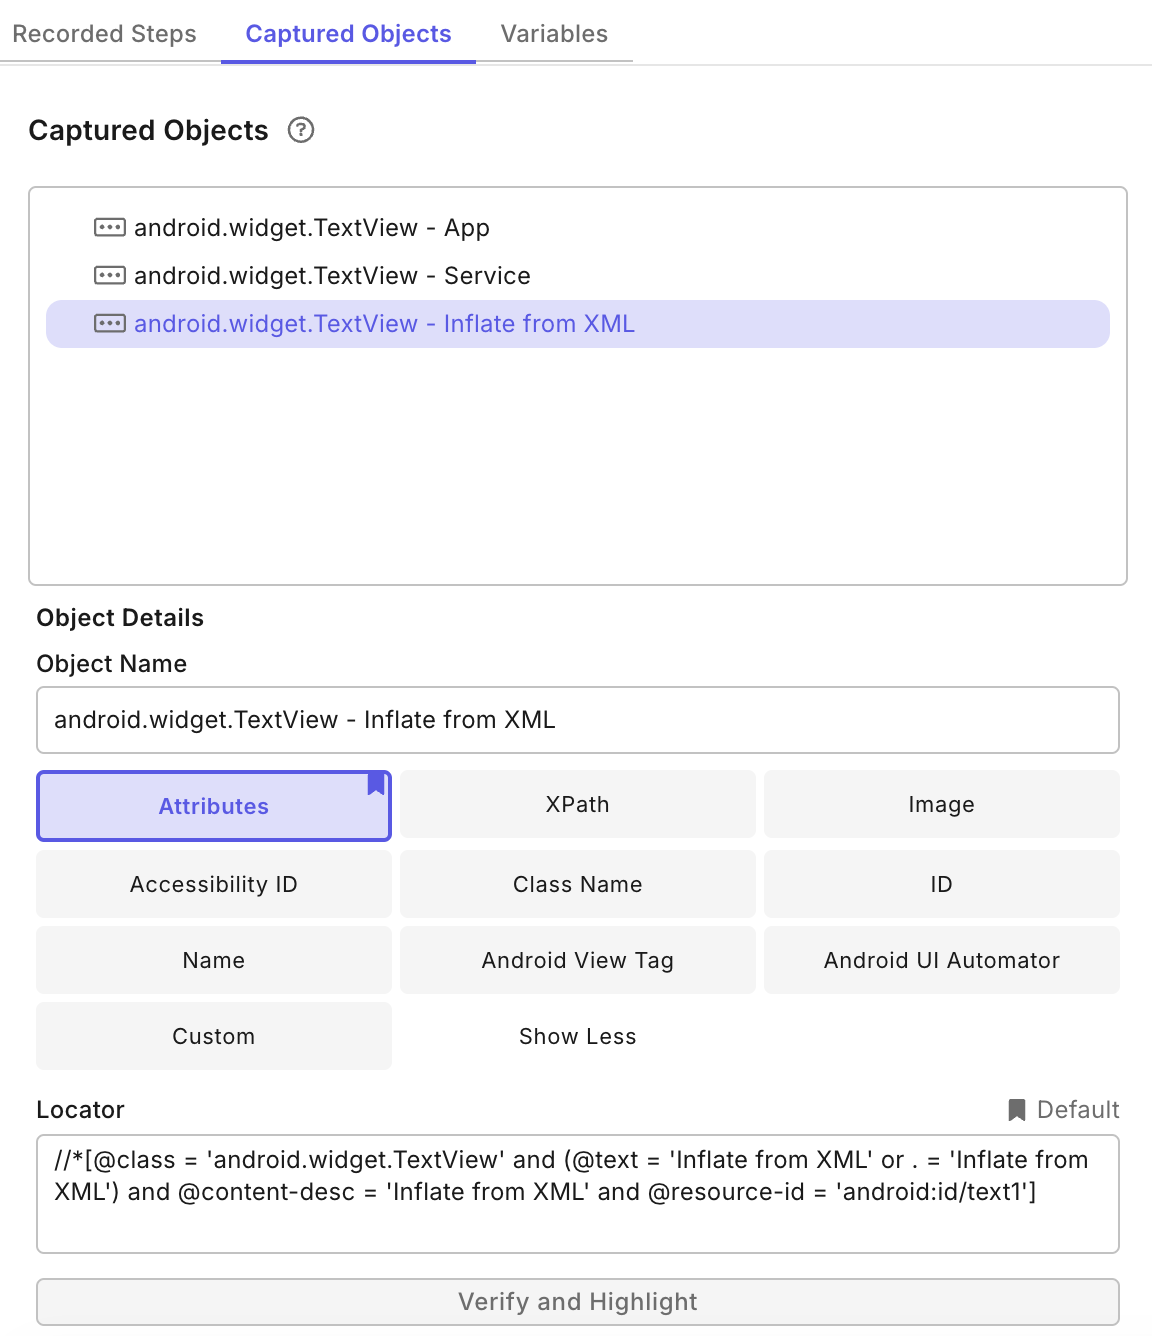
Task: Collapse strategies with Show Less
Action: pyautogui.click(x=577, y=1036)
